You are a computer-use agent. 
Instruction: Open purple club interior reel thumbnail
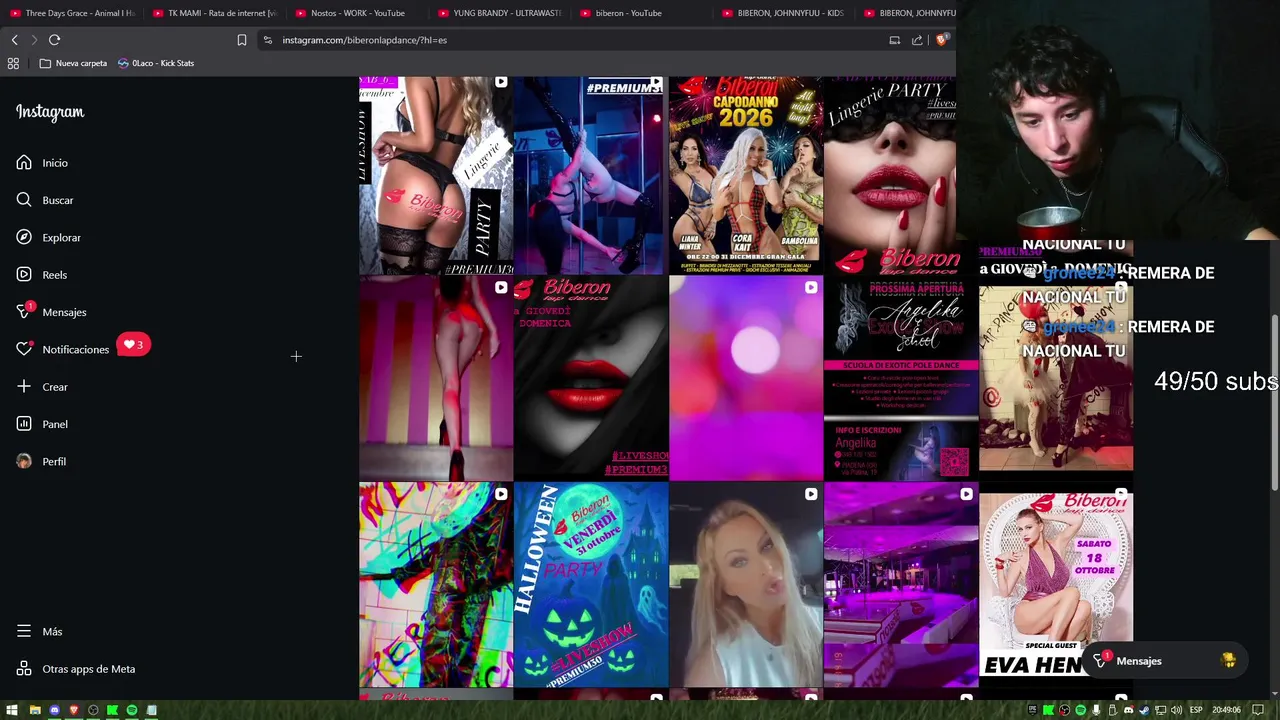[900, 585]
